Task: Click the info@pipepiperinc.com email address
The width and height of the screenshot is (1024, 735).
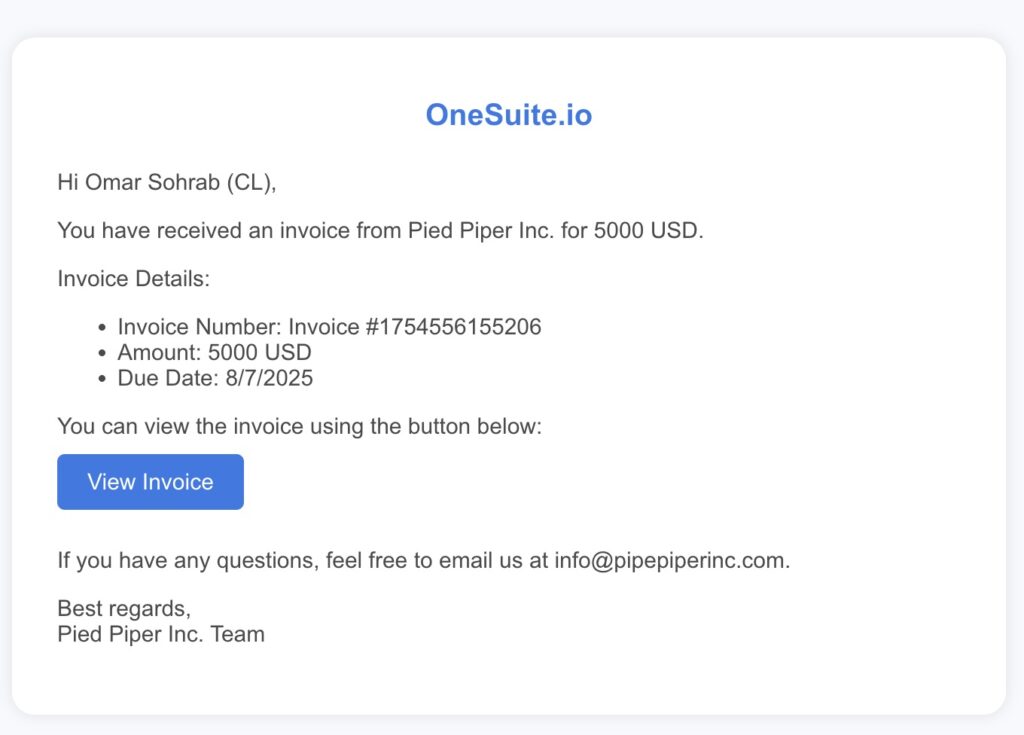Action: [x=669, y=561]
